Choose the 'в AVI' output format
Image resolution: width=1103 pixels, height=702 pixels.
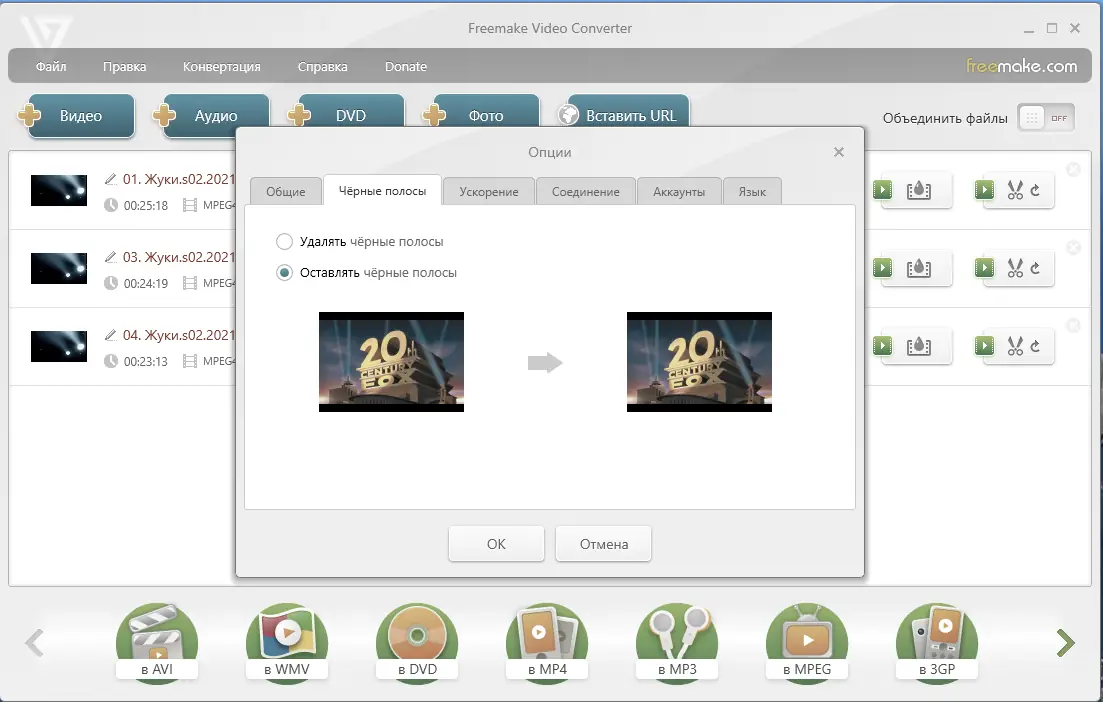[157, 642]
